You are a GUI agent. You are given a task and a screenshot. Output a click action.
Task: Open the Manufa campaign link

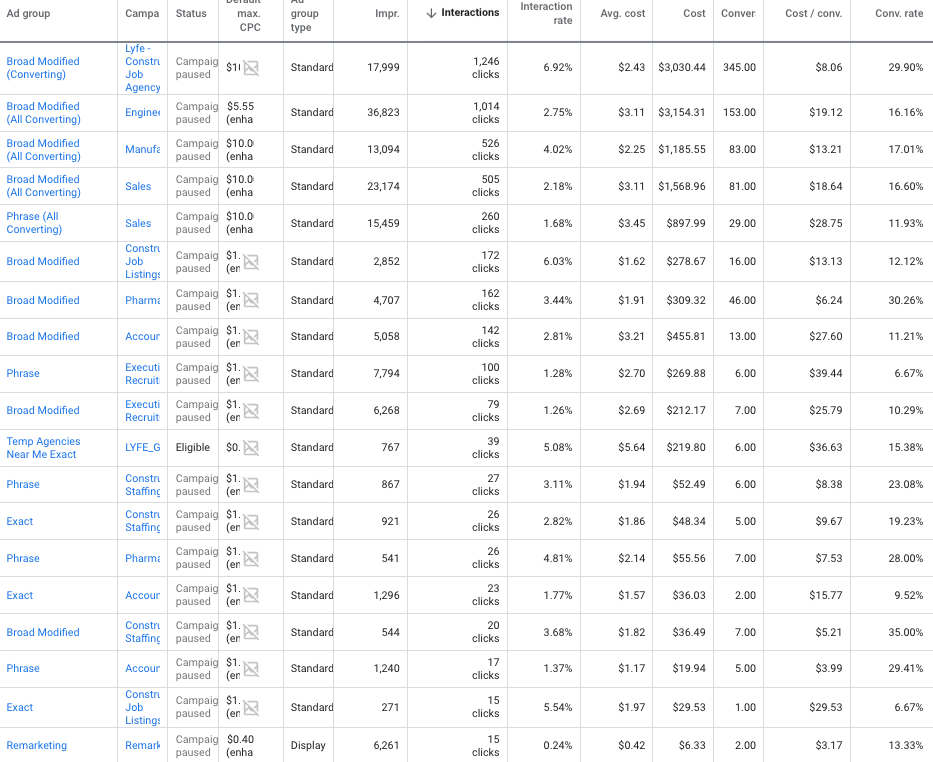point(142,149)
